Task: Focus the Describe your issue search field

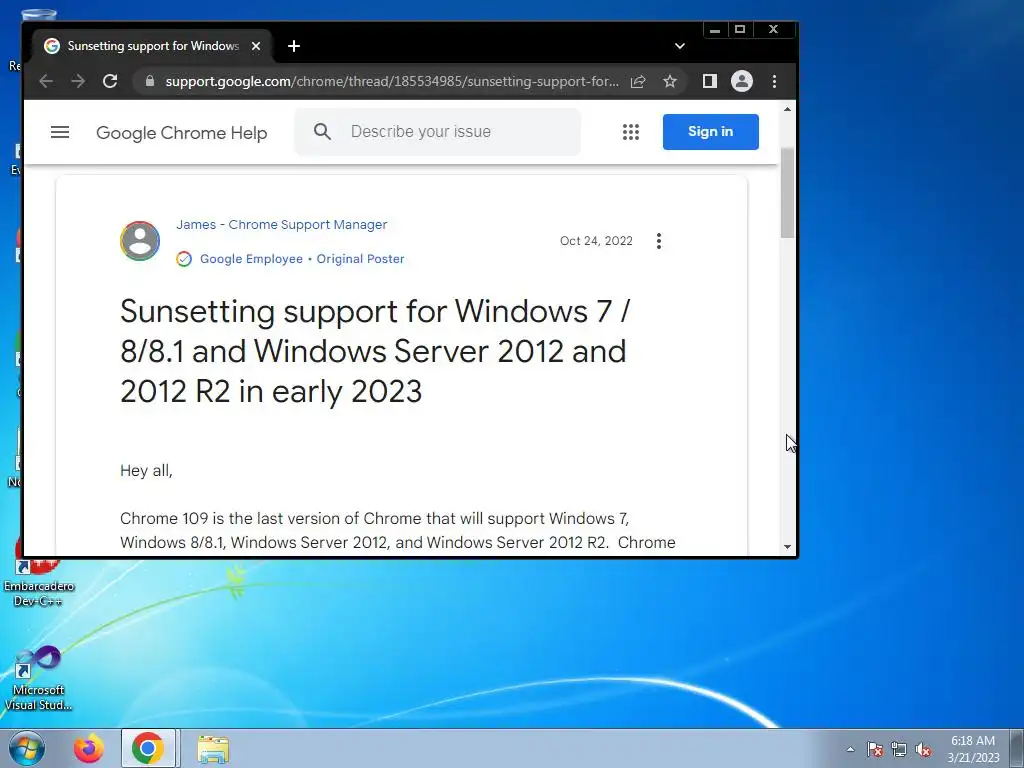Action: pyautogui.click(x=437, y=132)
